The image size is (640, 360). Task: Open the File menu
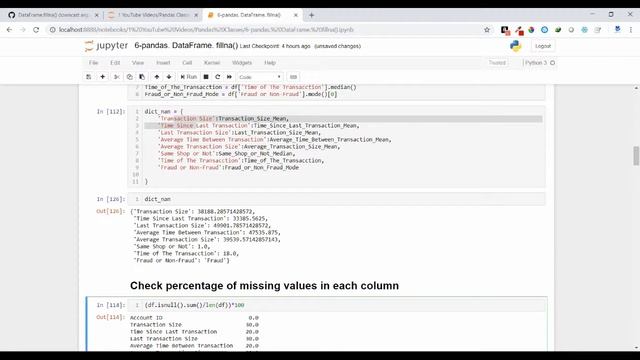[93, 63]
